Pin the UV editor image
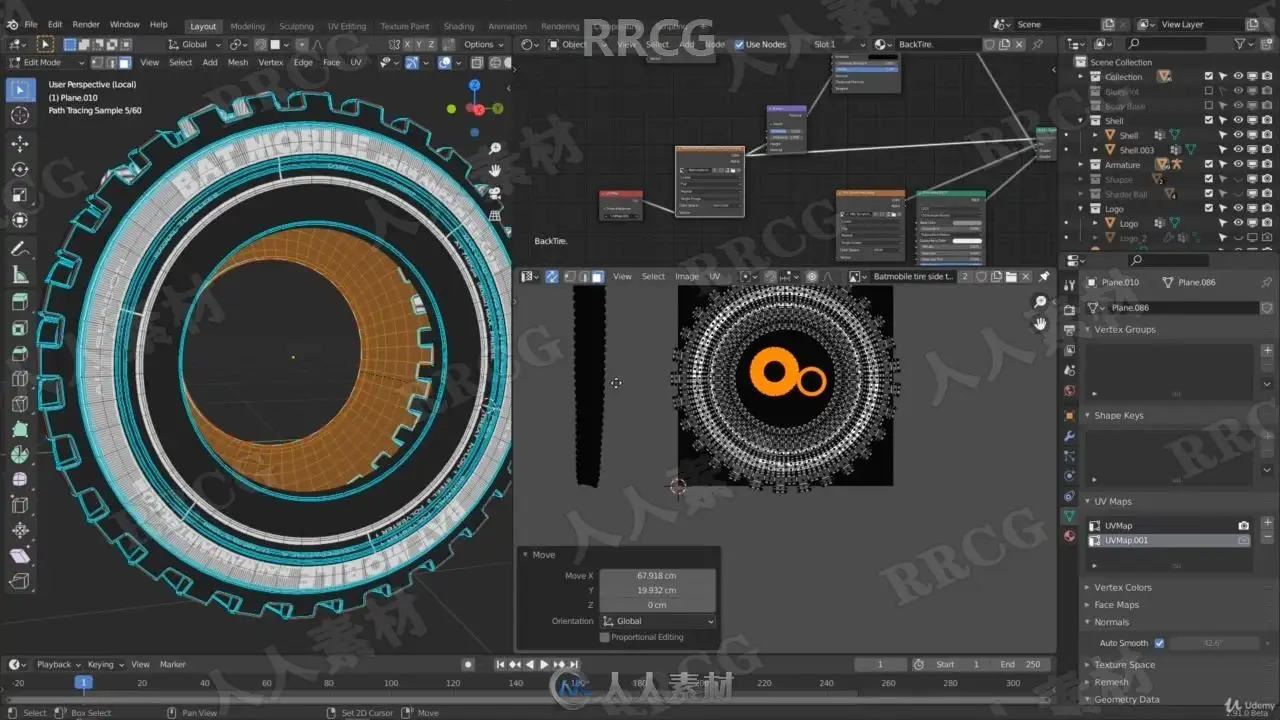Image resolution: width=1280 pixels, height=720 pixels. [x=1044, y=276]
